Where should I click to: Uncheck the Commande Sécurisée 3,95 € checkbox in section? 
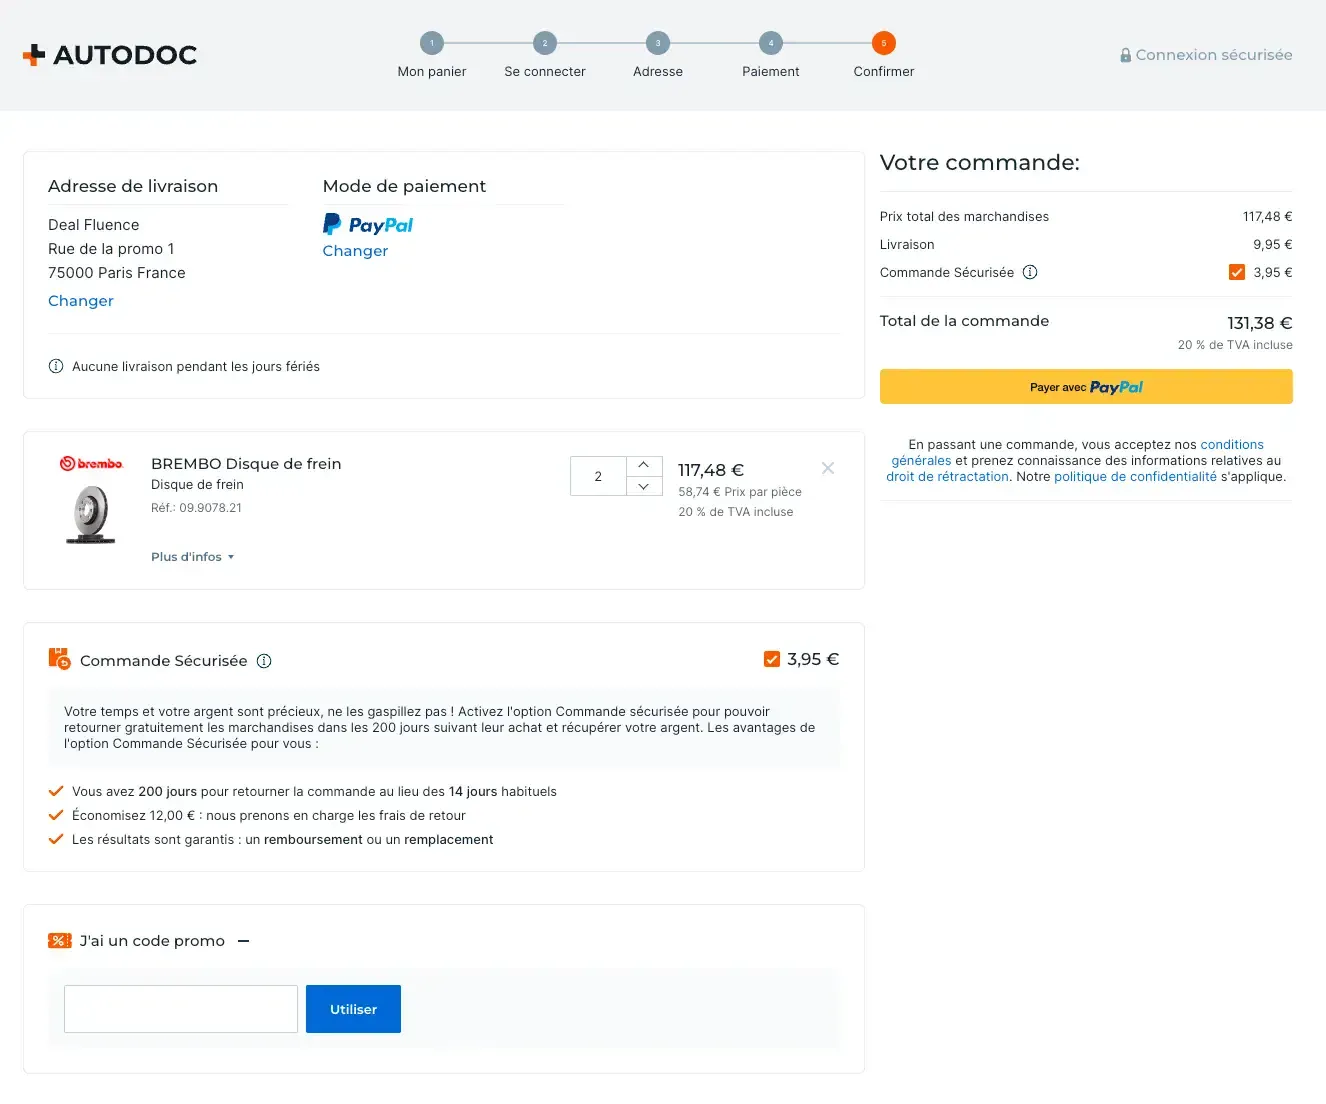(x=772, y=659)
